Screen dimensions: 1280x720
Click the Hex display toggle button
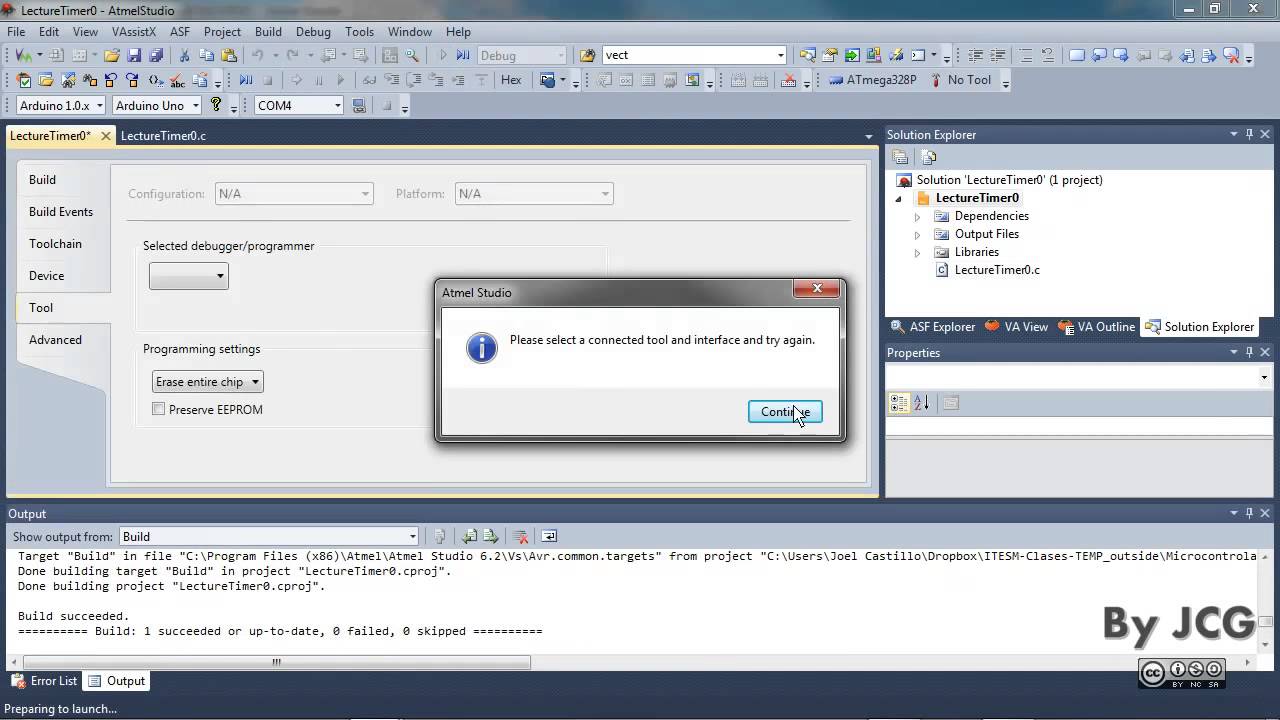pyautogui.click(x=511, y=80)
